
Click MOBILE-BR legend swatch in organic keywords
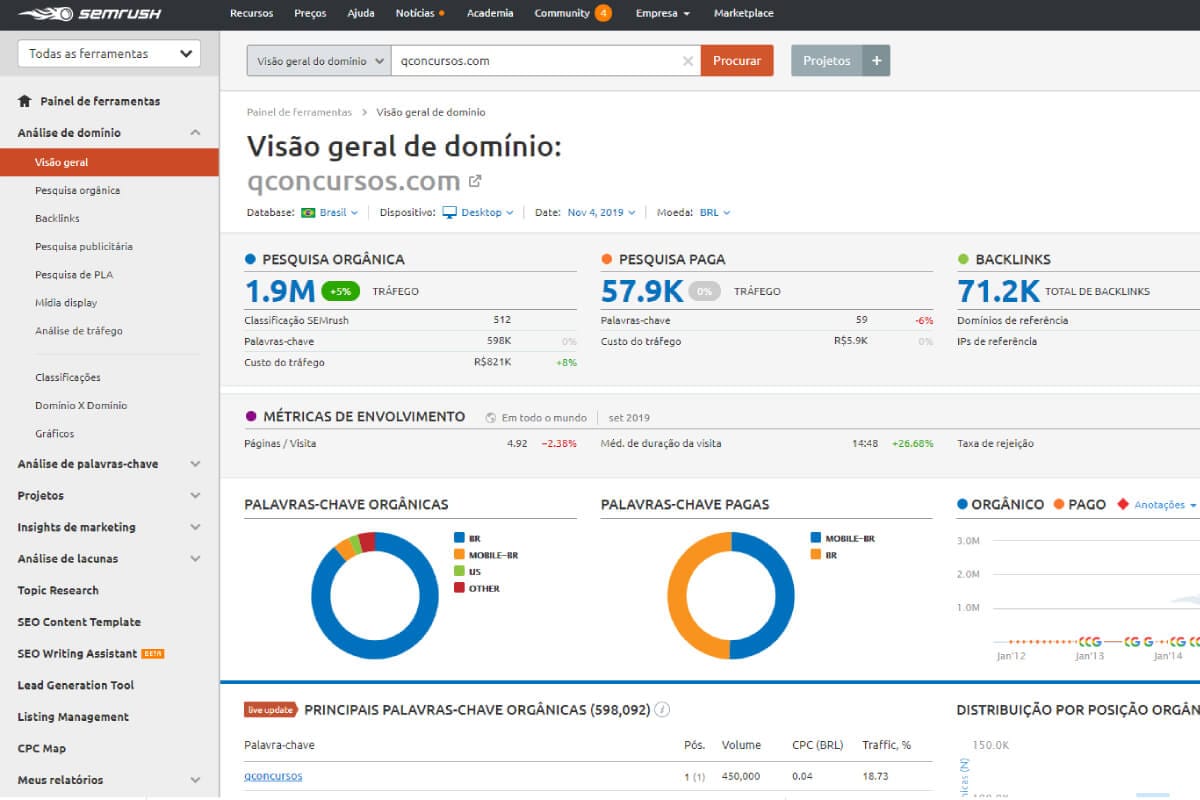tap(459, 555)
